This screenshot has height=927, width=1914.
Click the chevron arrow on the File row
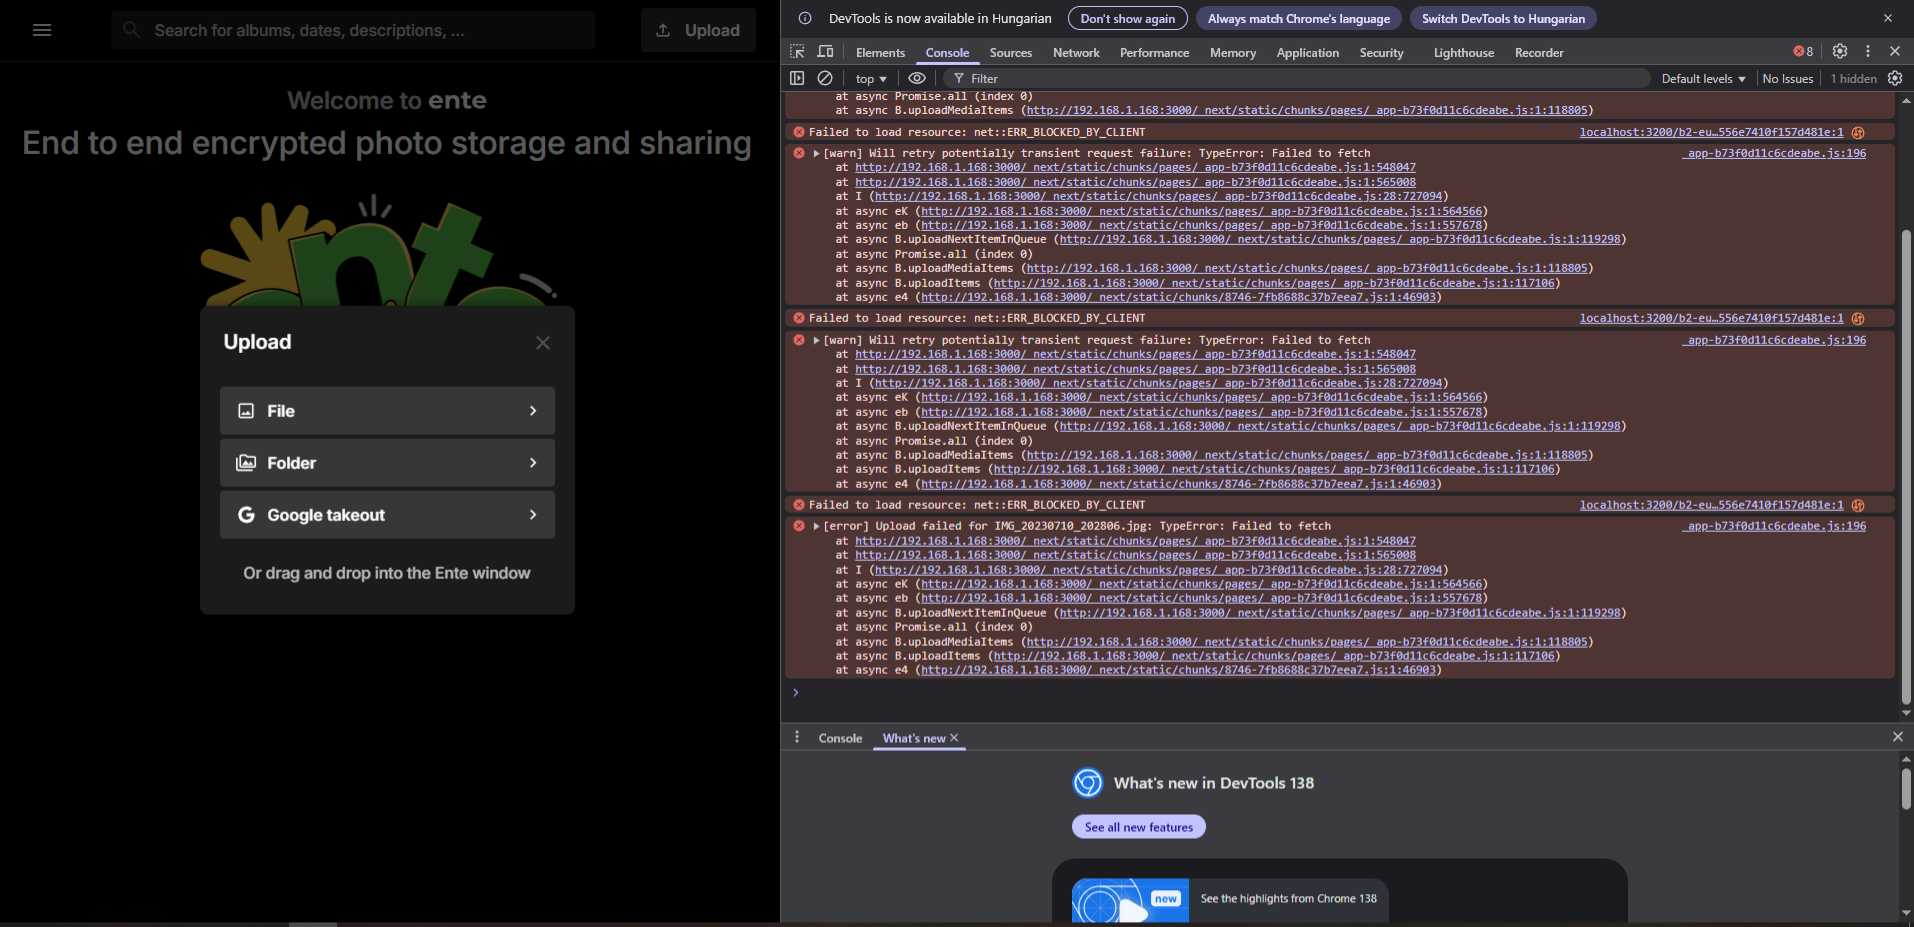(533, 411)
